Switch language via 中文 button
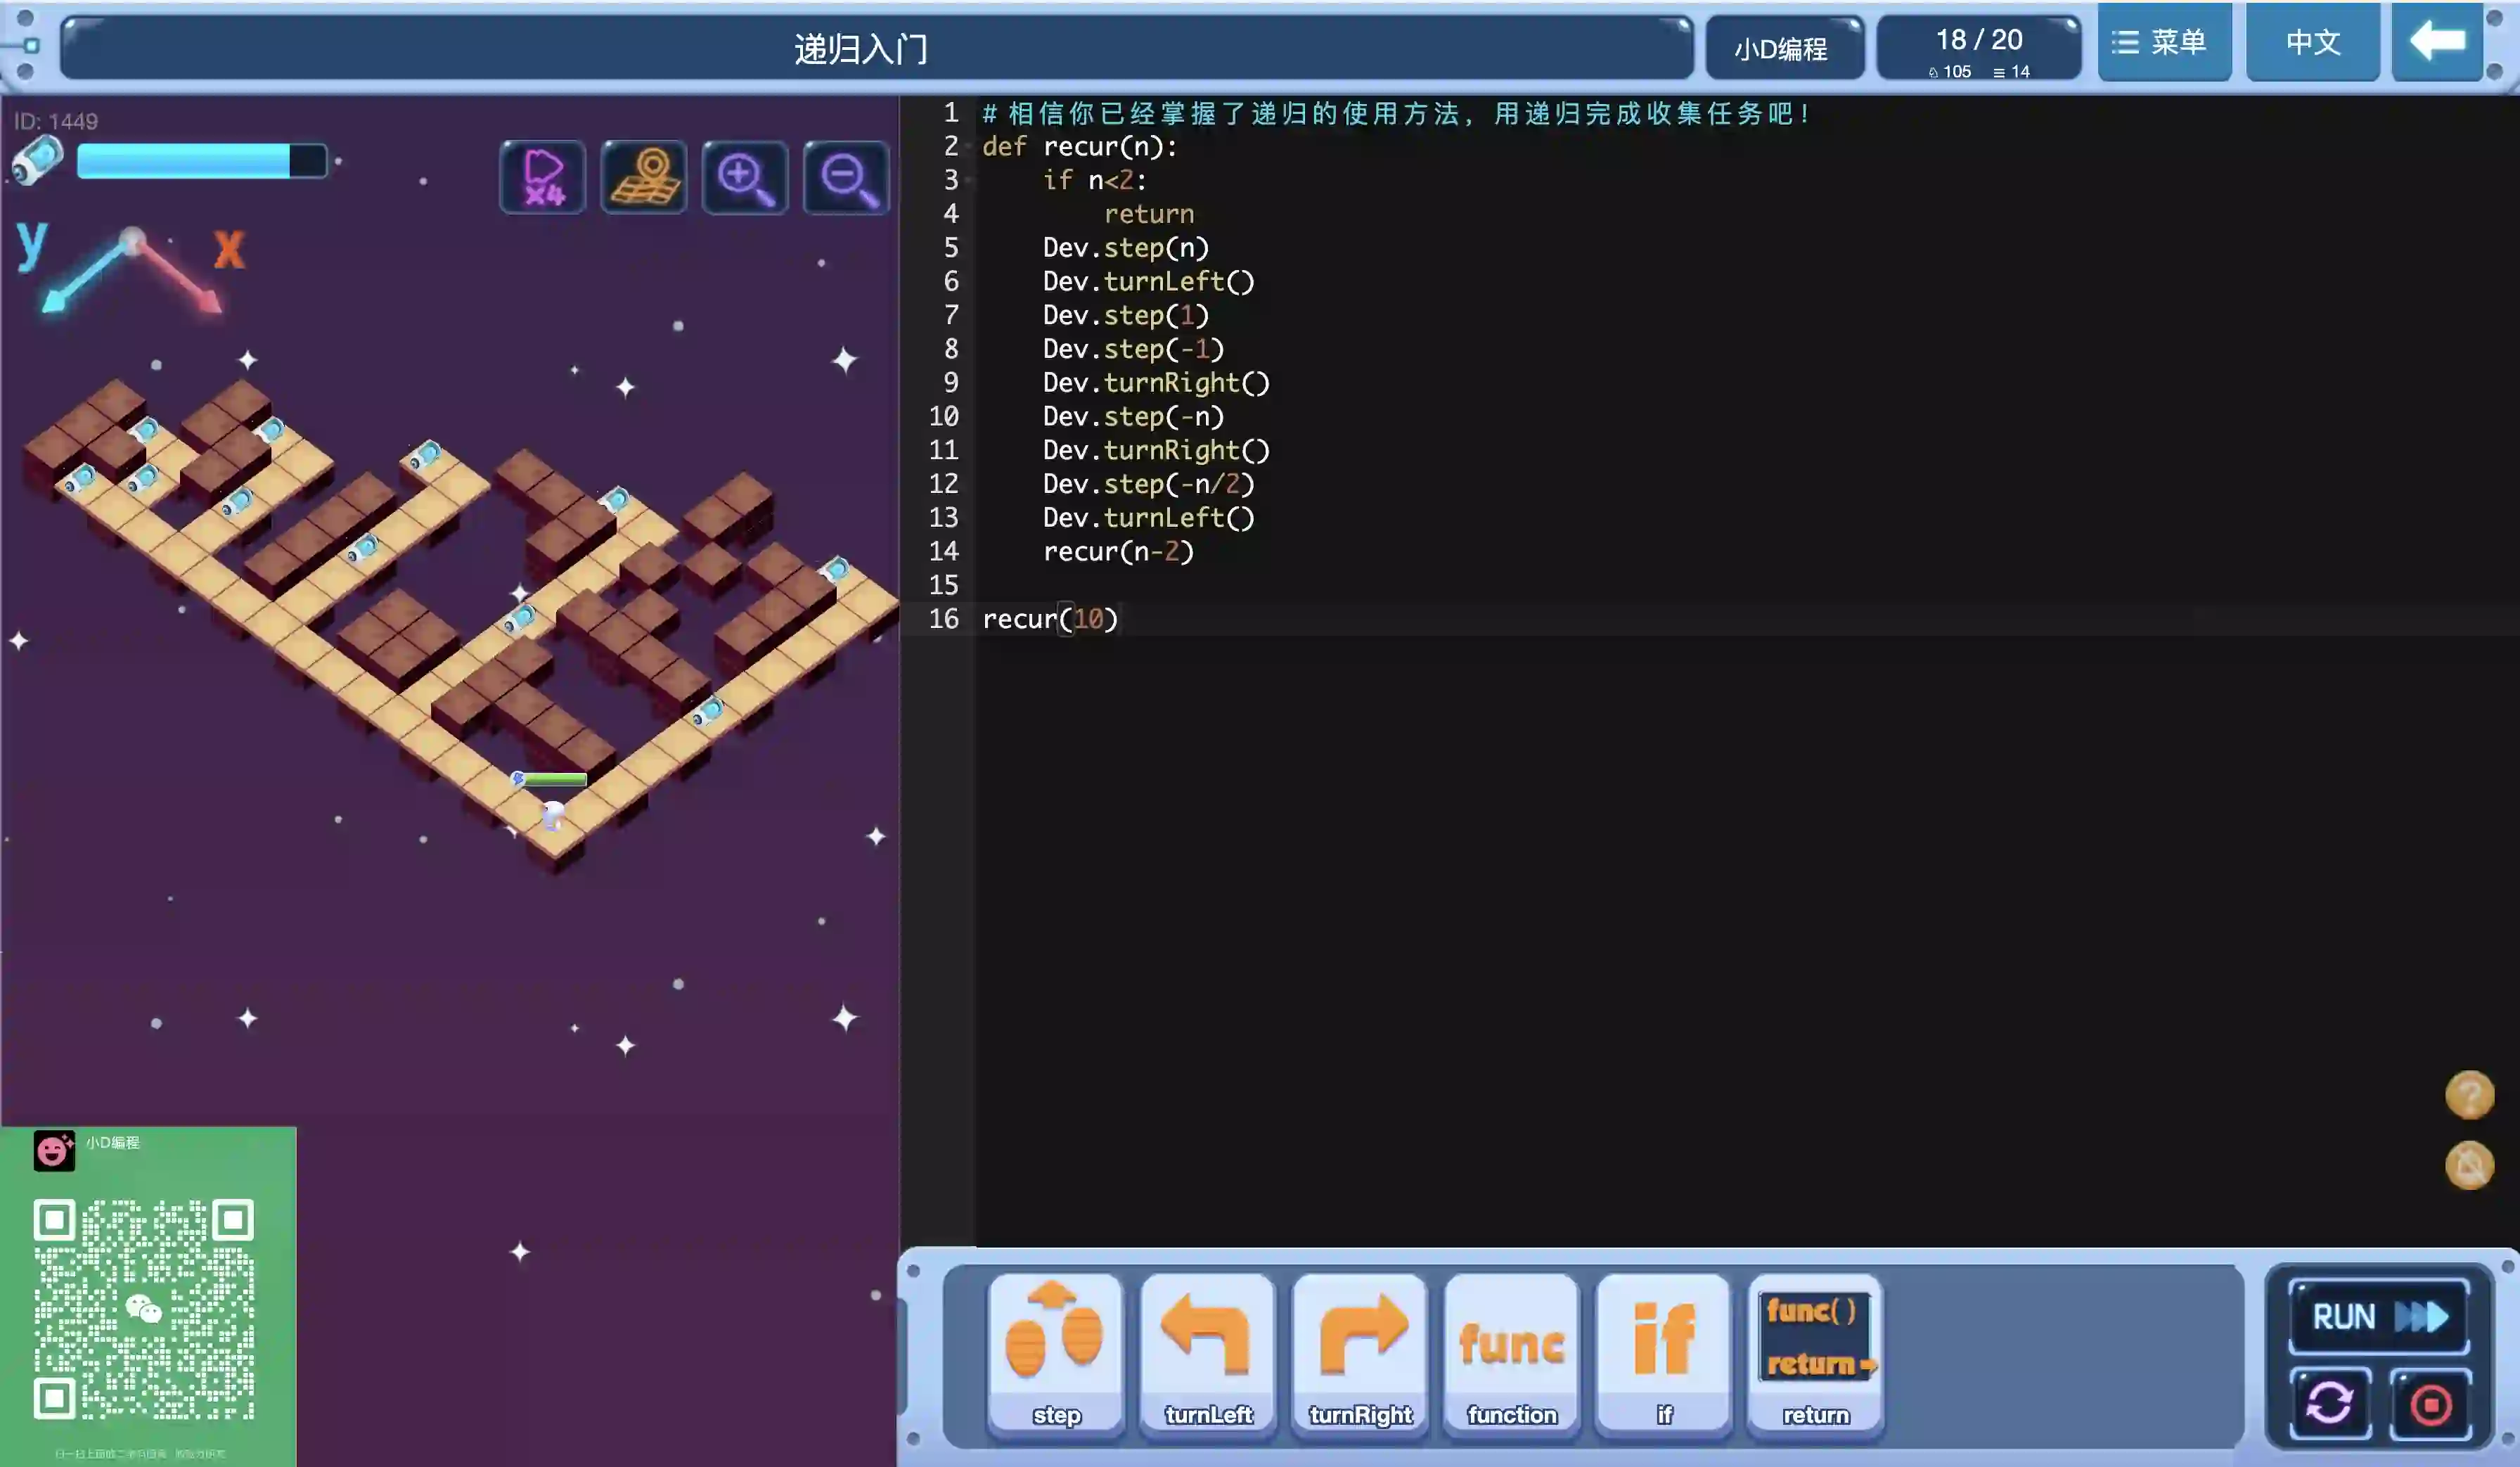Viewport: 2520px width, 1467px height. coord(2312,42)
